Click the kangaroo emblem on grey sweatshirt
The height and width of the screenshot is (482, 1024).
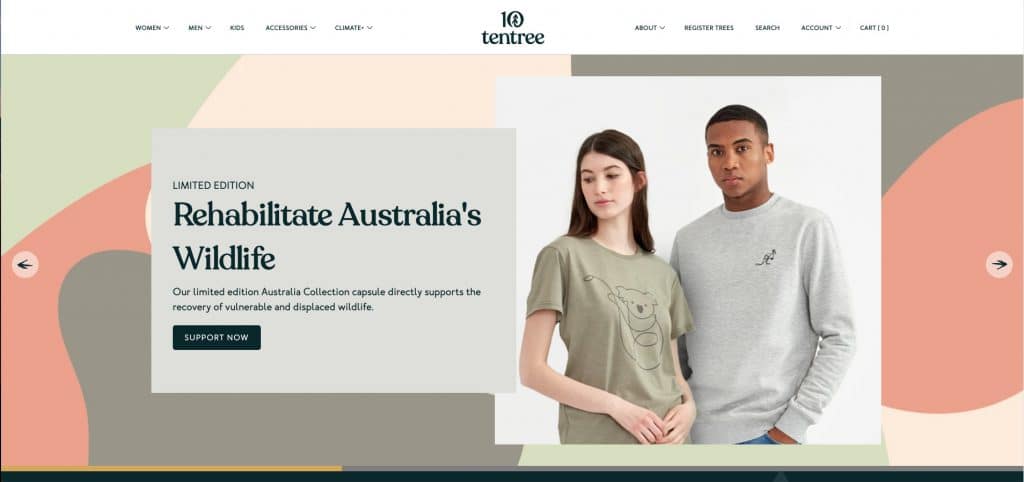(x=766, y=258)
